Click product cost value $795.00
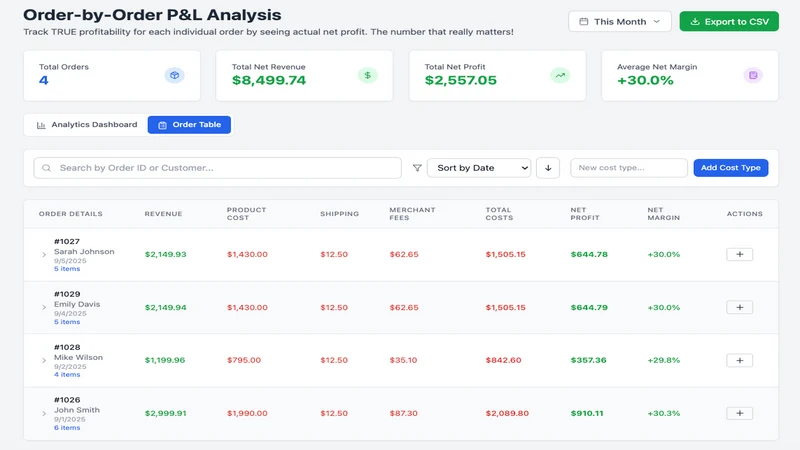This screenshot has width=800, height=450. pyautogui.click(x=244, y=360)
